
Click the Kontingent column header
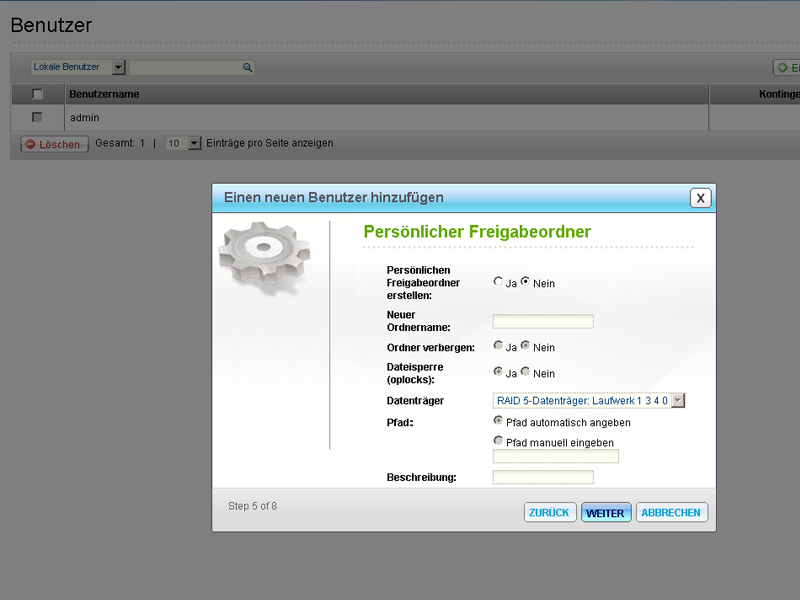[x=755, y=94]
